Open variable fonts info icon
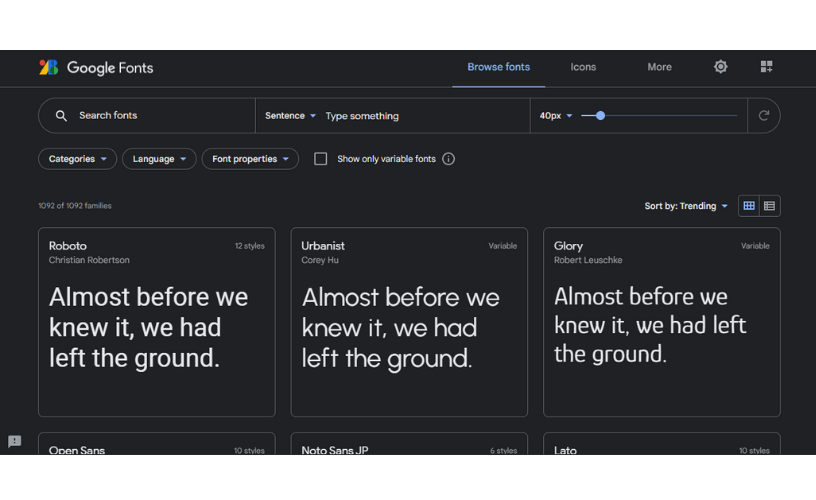 (x=448, y=159)
